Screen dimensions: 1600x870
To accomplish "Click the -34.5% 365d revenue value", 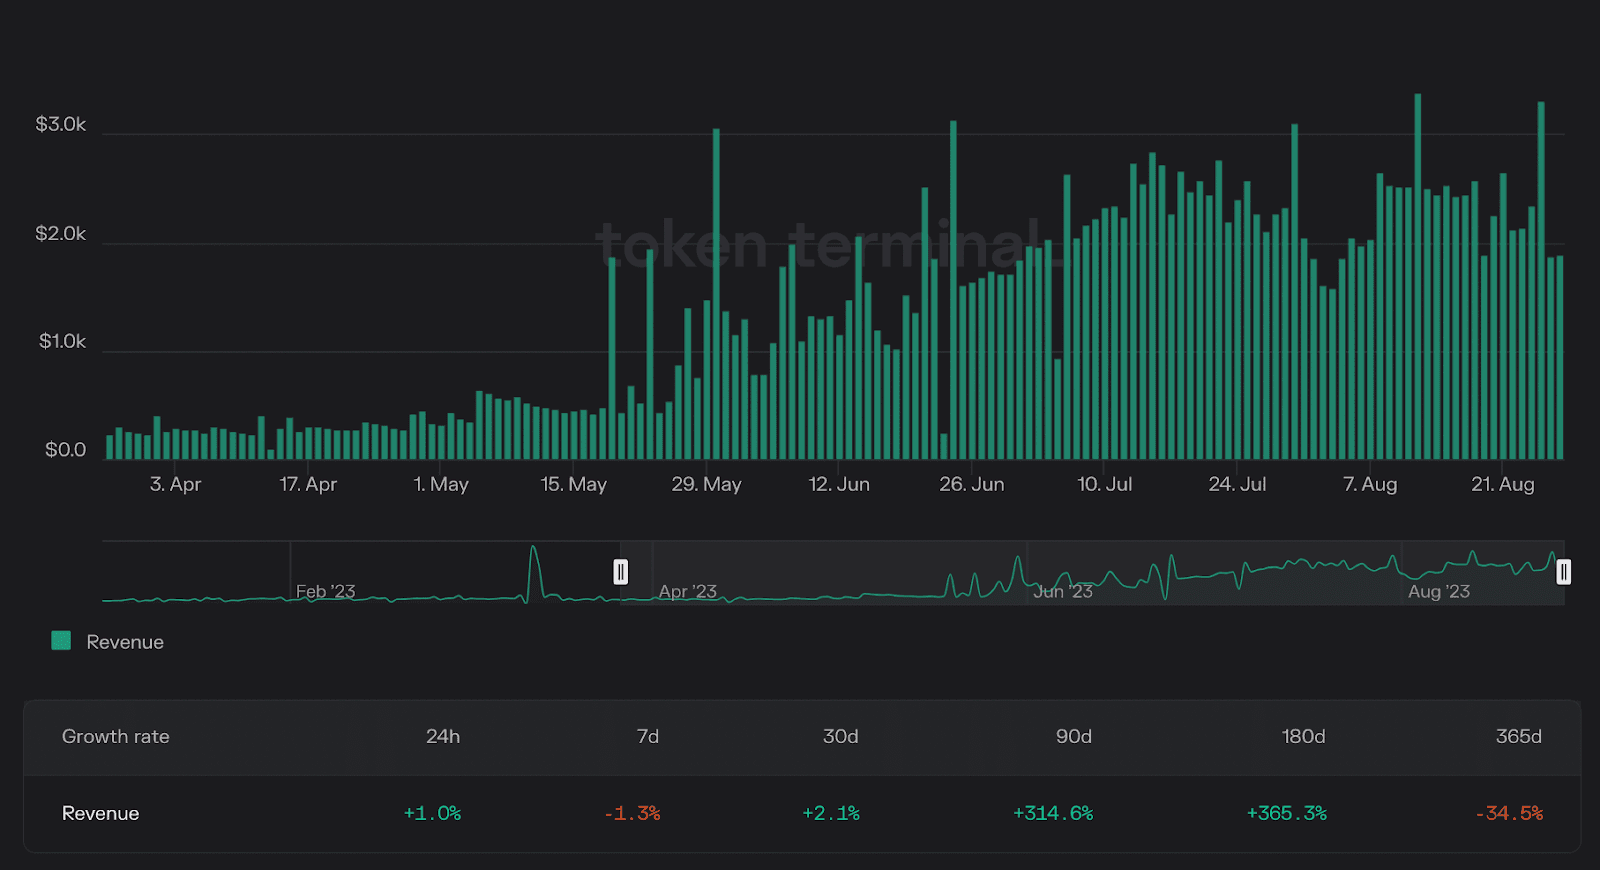I will click(x=1509, y=813).
